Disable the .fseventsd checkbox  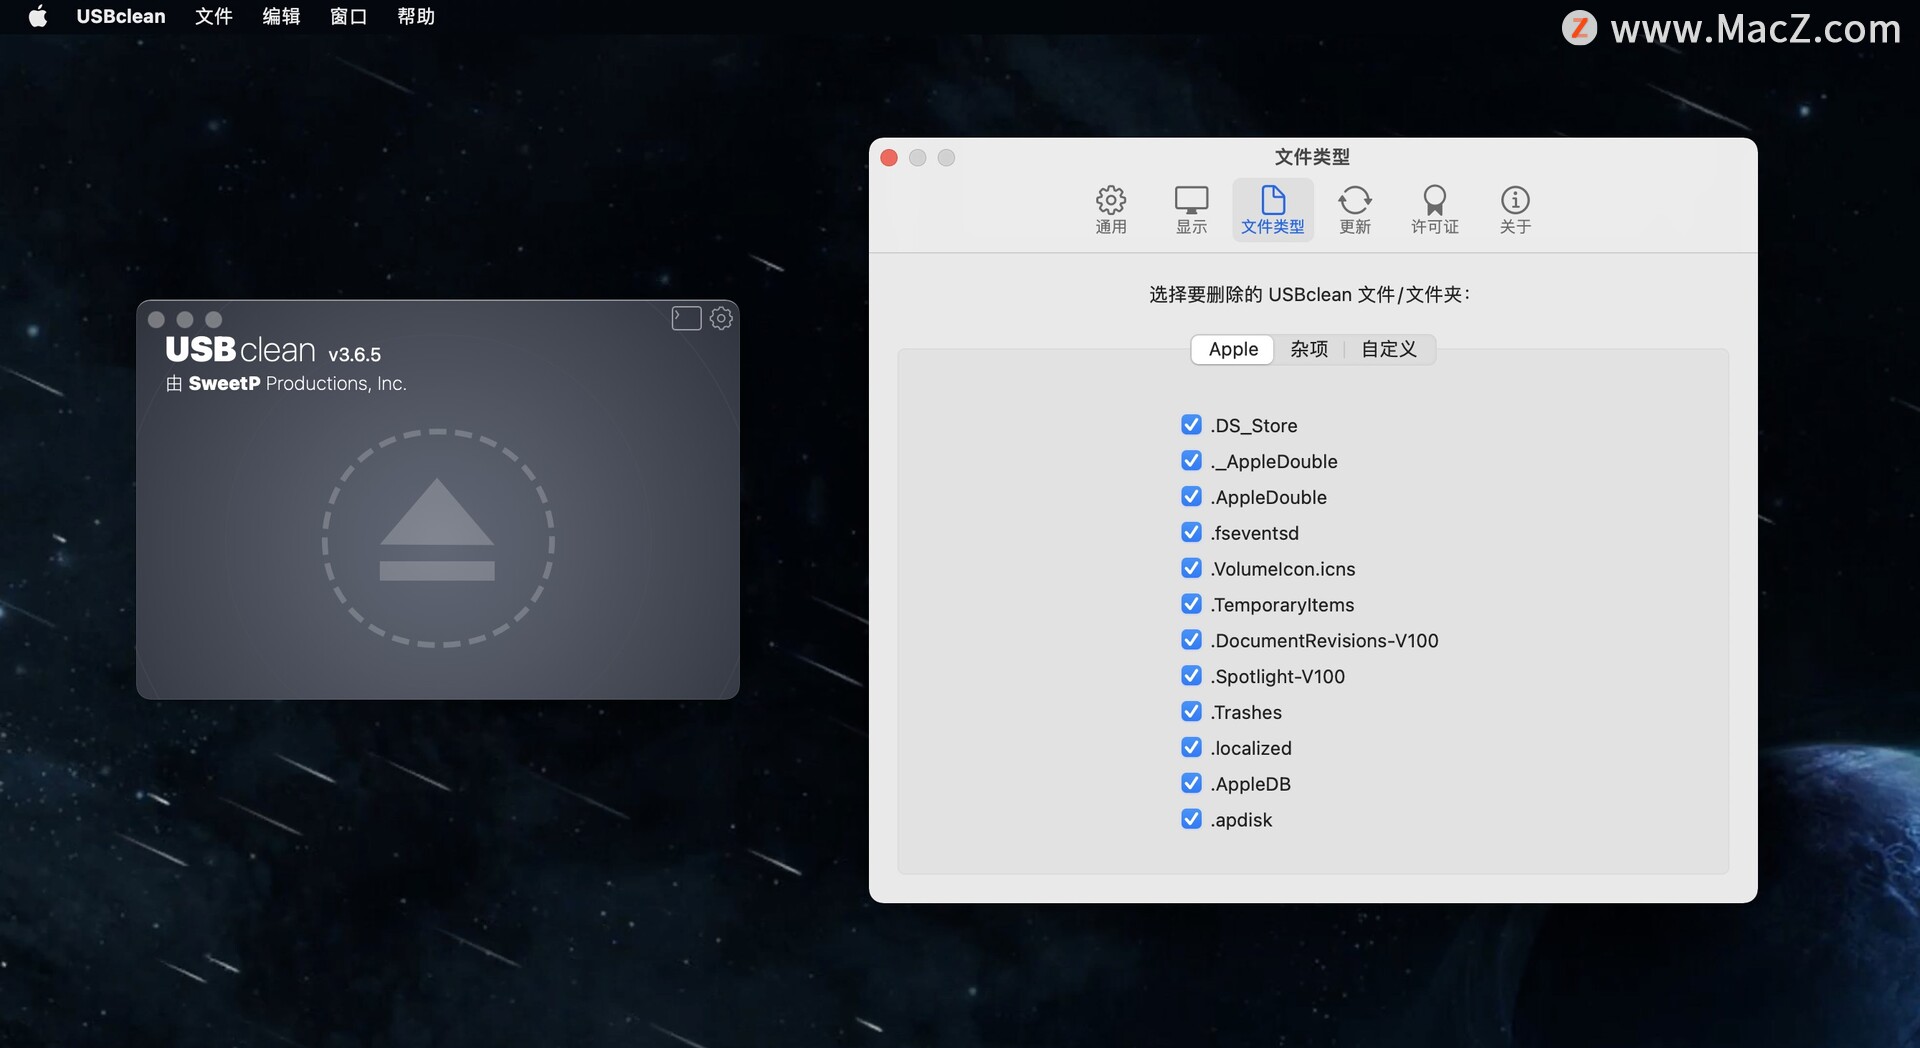click(1191, 532)
